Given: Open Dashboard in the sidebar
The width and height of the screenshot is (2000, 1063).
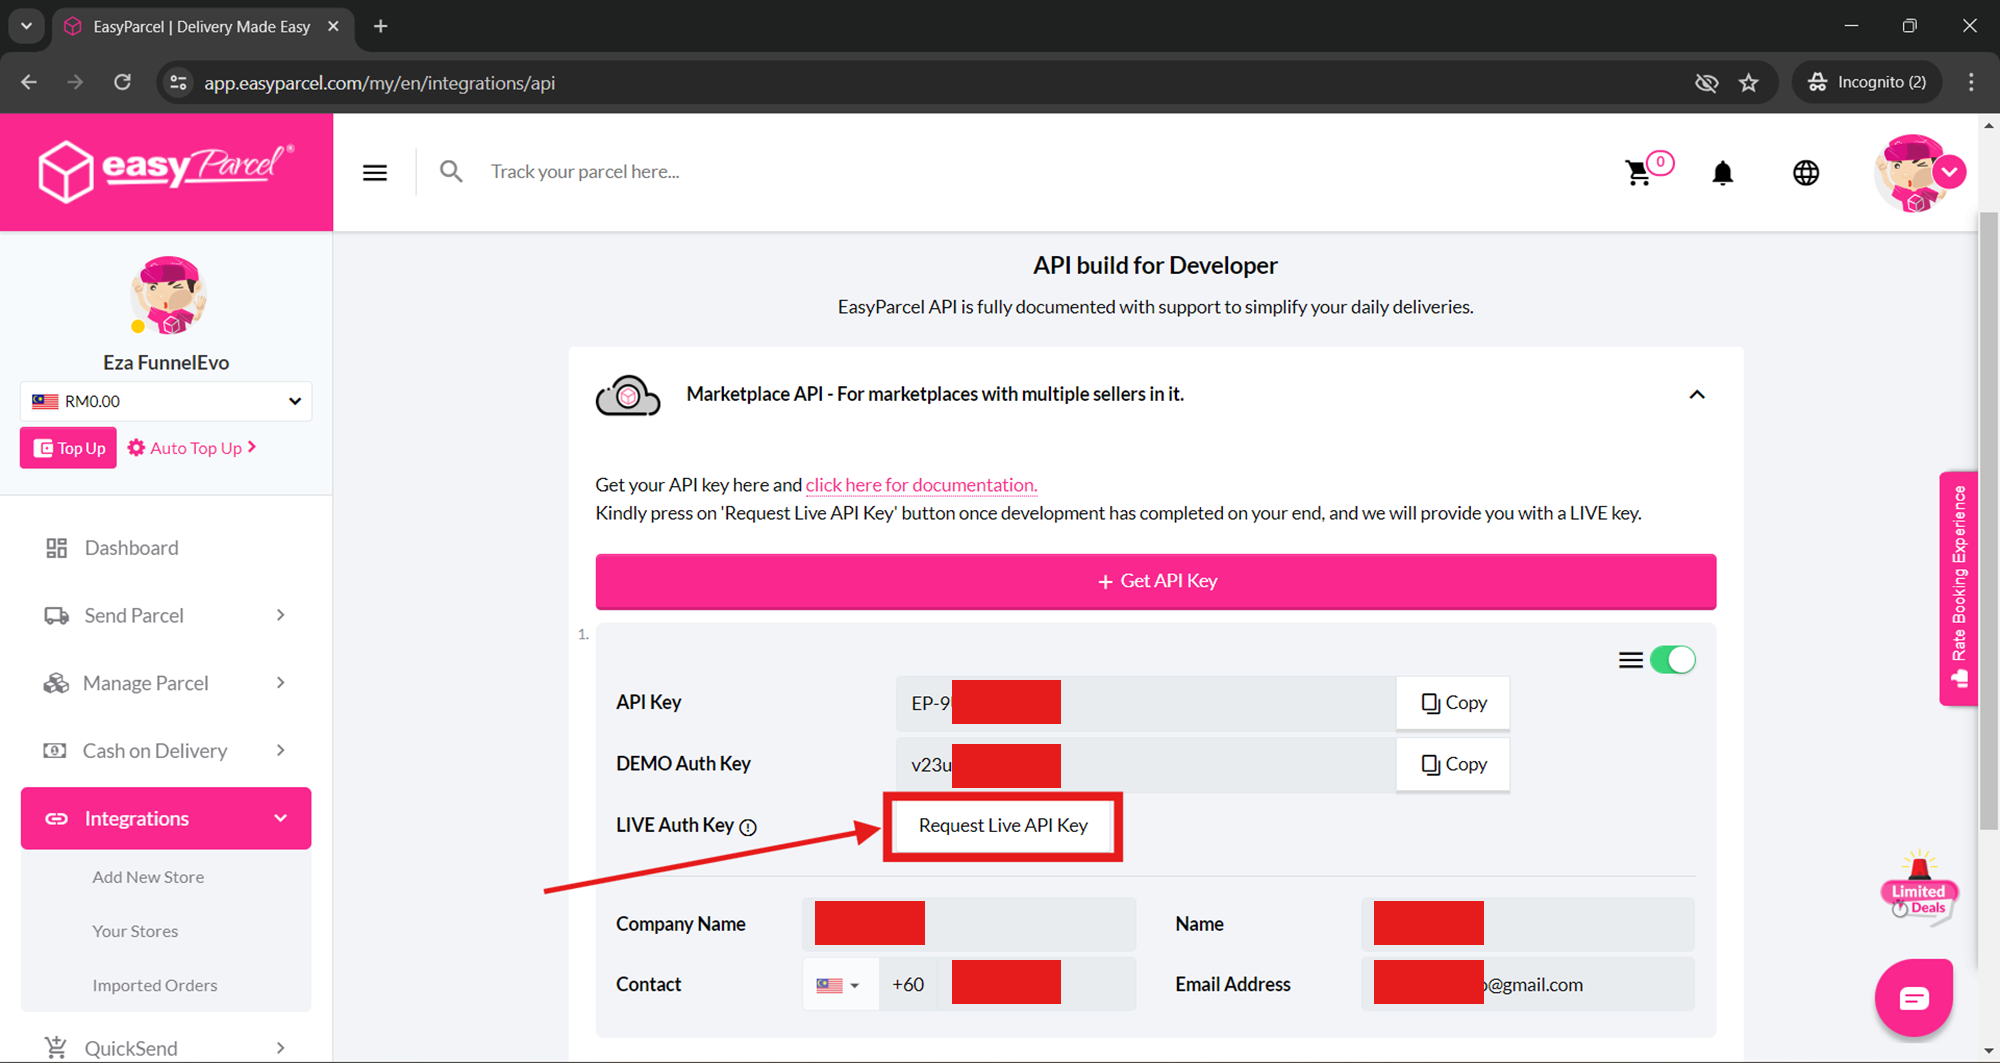Looking at the screenshot, I should point(131,548).
